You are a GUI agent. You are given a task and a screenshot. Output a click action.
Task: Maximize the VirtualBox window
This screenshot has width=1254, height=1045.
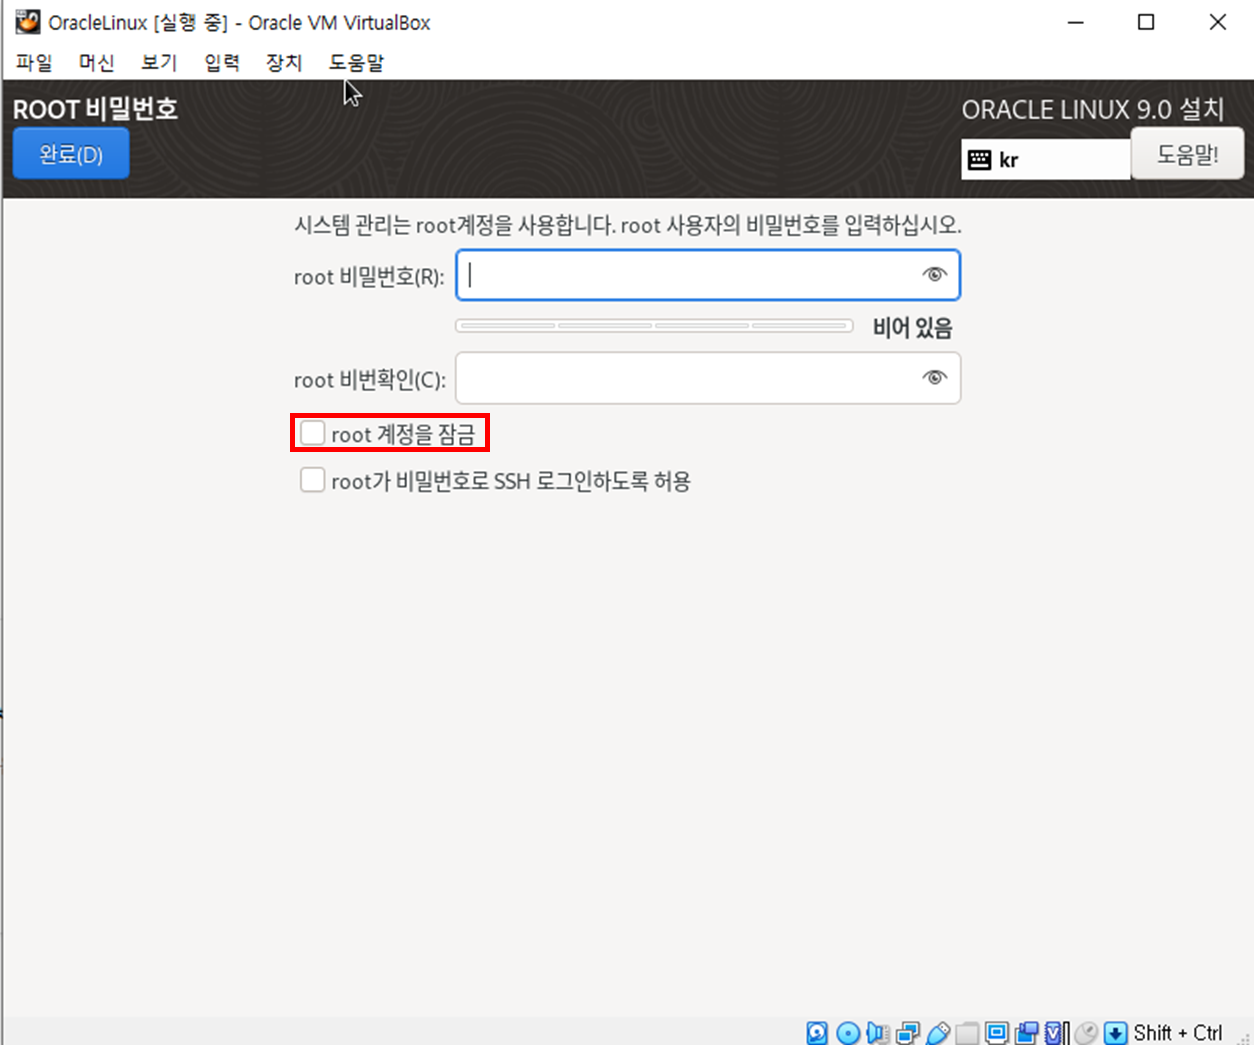tap(1146, 22)
